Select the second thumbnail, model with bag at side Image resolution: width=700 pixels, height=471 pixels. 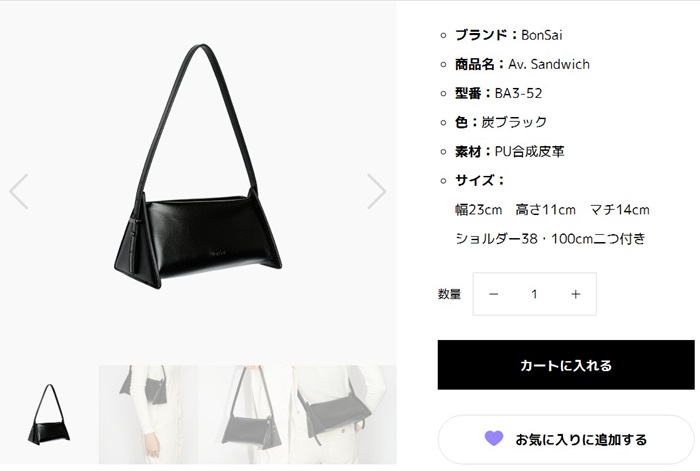(x=148, y=415)
